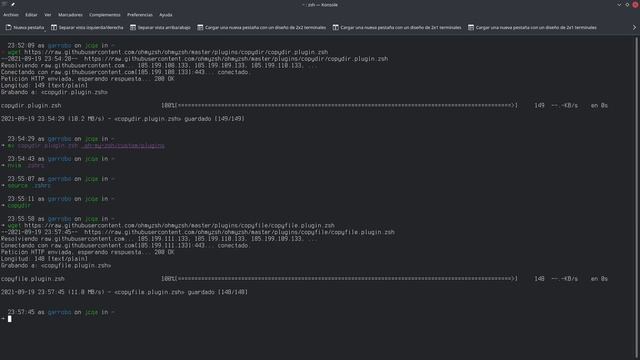Minimize the Konsole window
The image size is (640, 360).
(619, 5)
